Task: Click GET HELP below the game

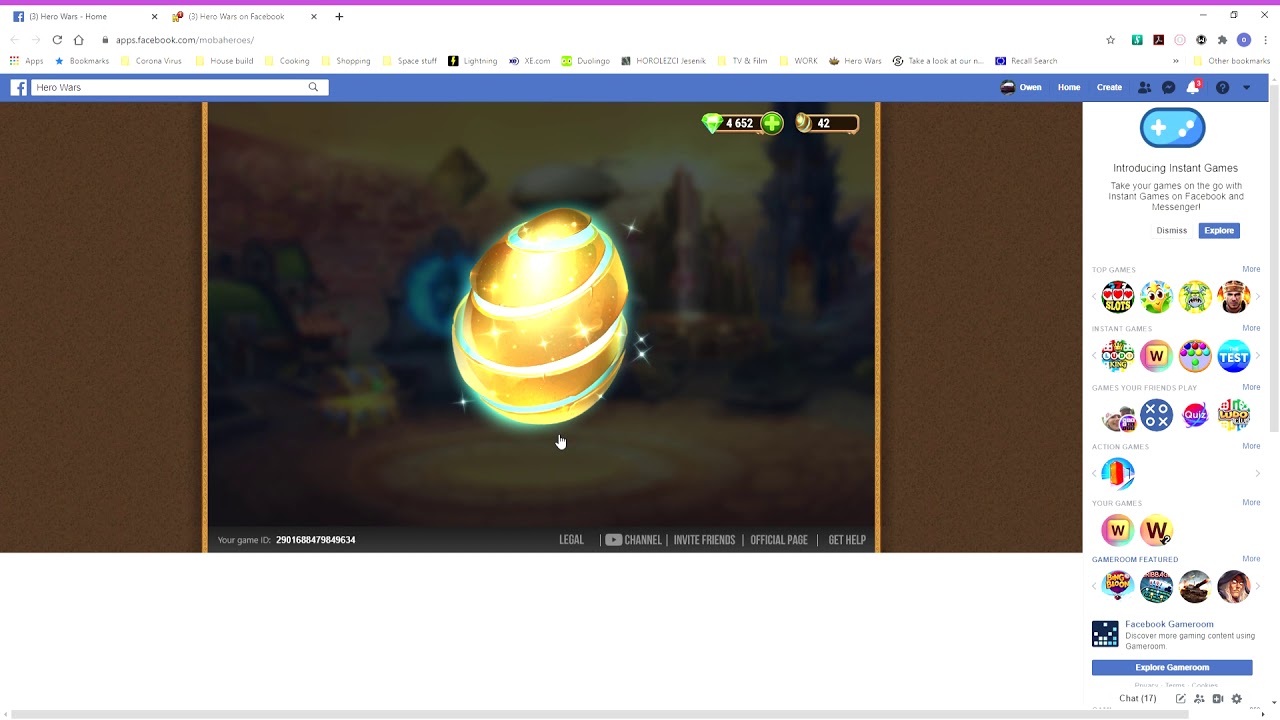Action: click(x=847, y=540)
